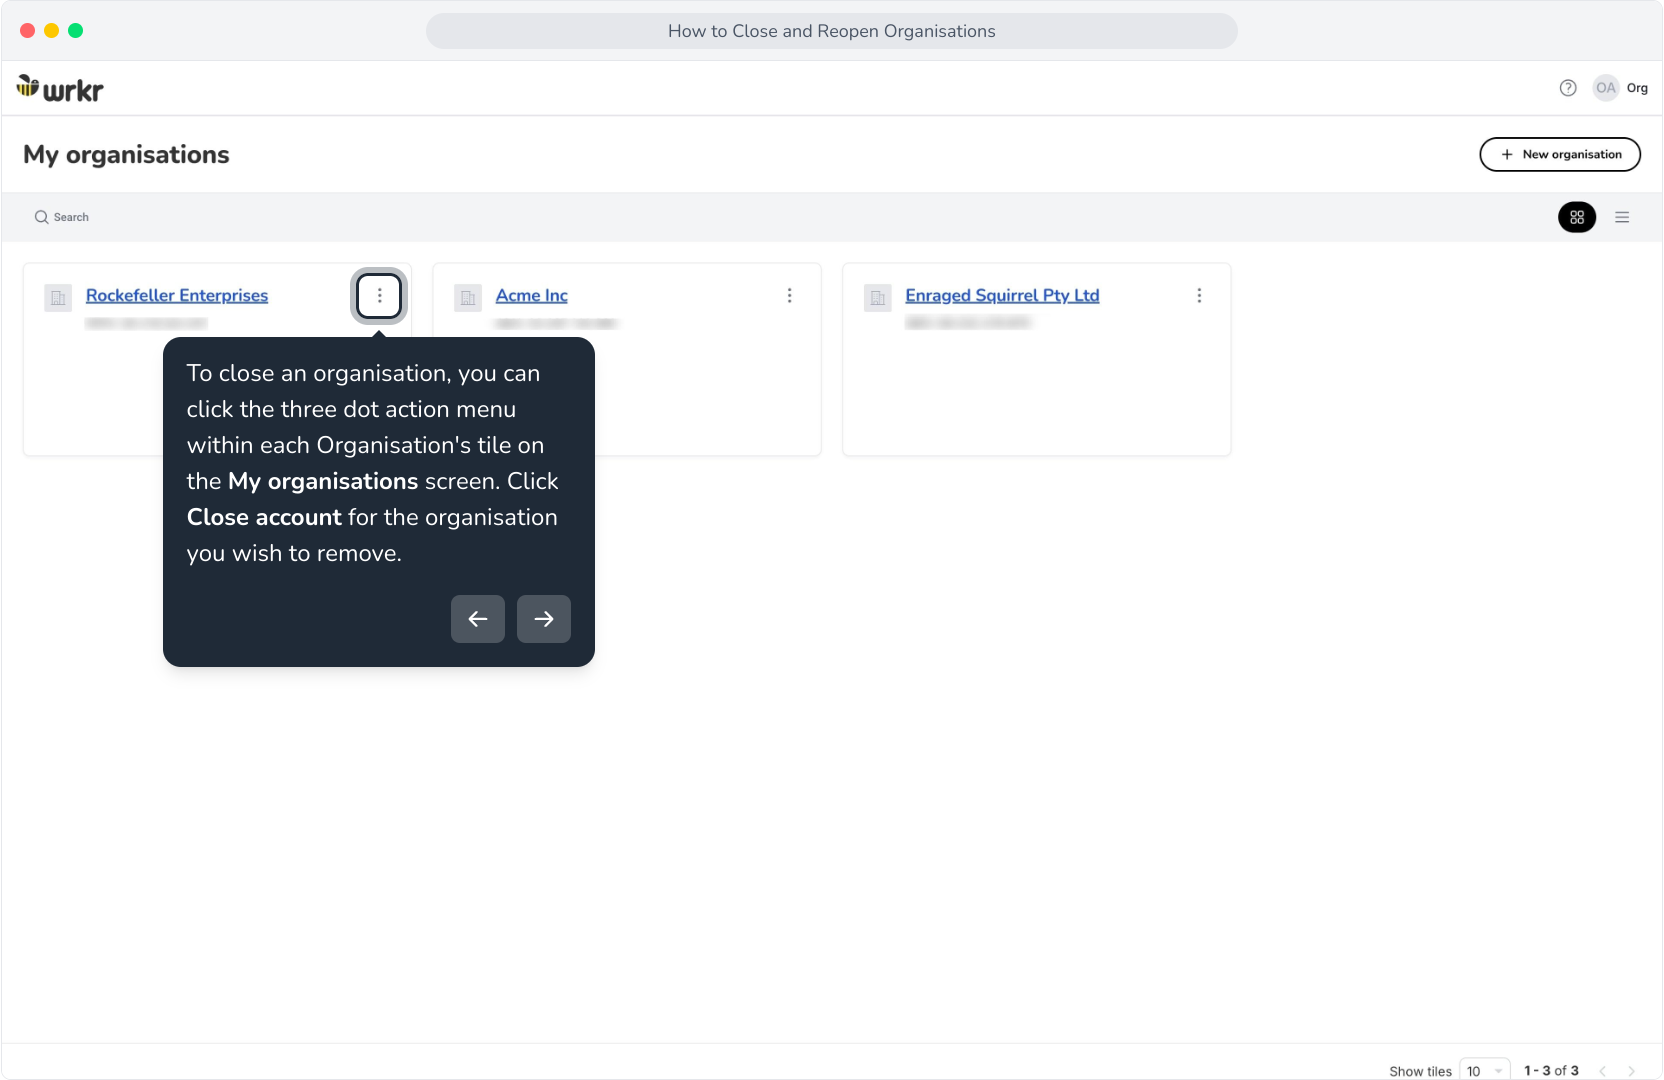Open Acme Inc three-dot action menu
The image size is (1664, 1080).
pyautogui.click(x=789, y=296)
